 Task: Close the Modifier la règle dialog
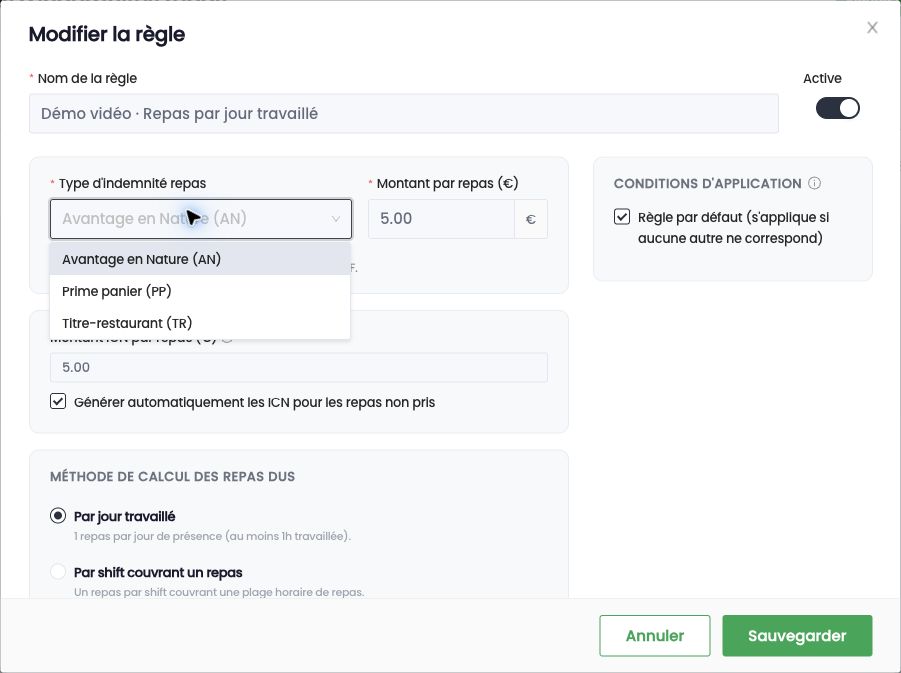tap(872, 28)
